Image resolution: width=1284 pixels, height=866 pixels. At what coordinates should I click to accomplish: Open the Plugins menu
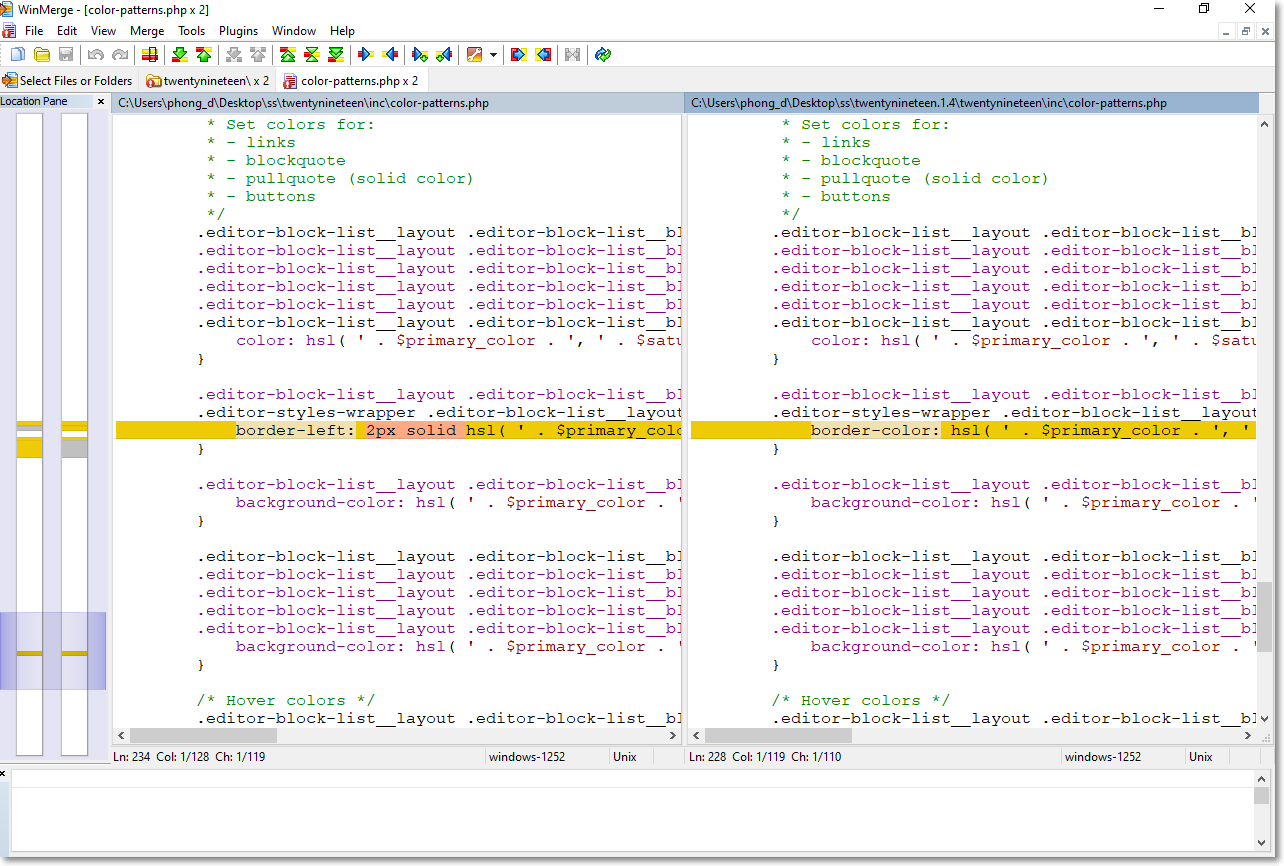[238, 31]
